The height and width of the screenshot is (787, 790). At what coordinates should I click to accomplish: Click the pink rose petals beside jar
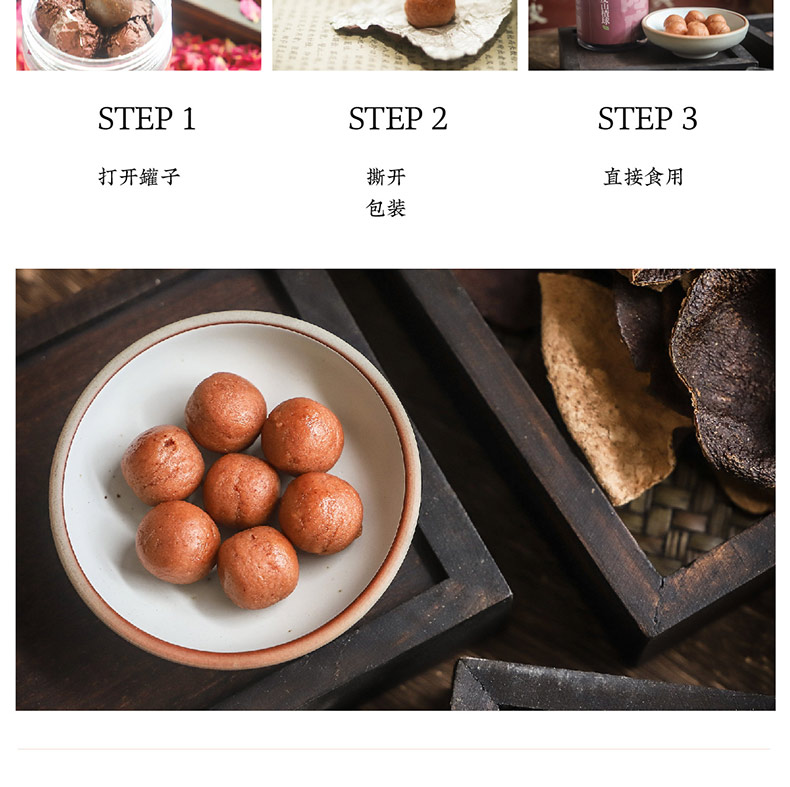click(214, 53)
